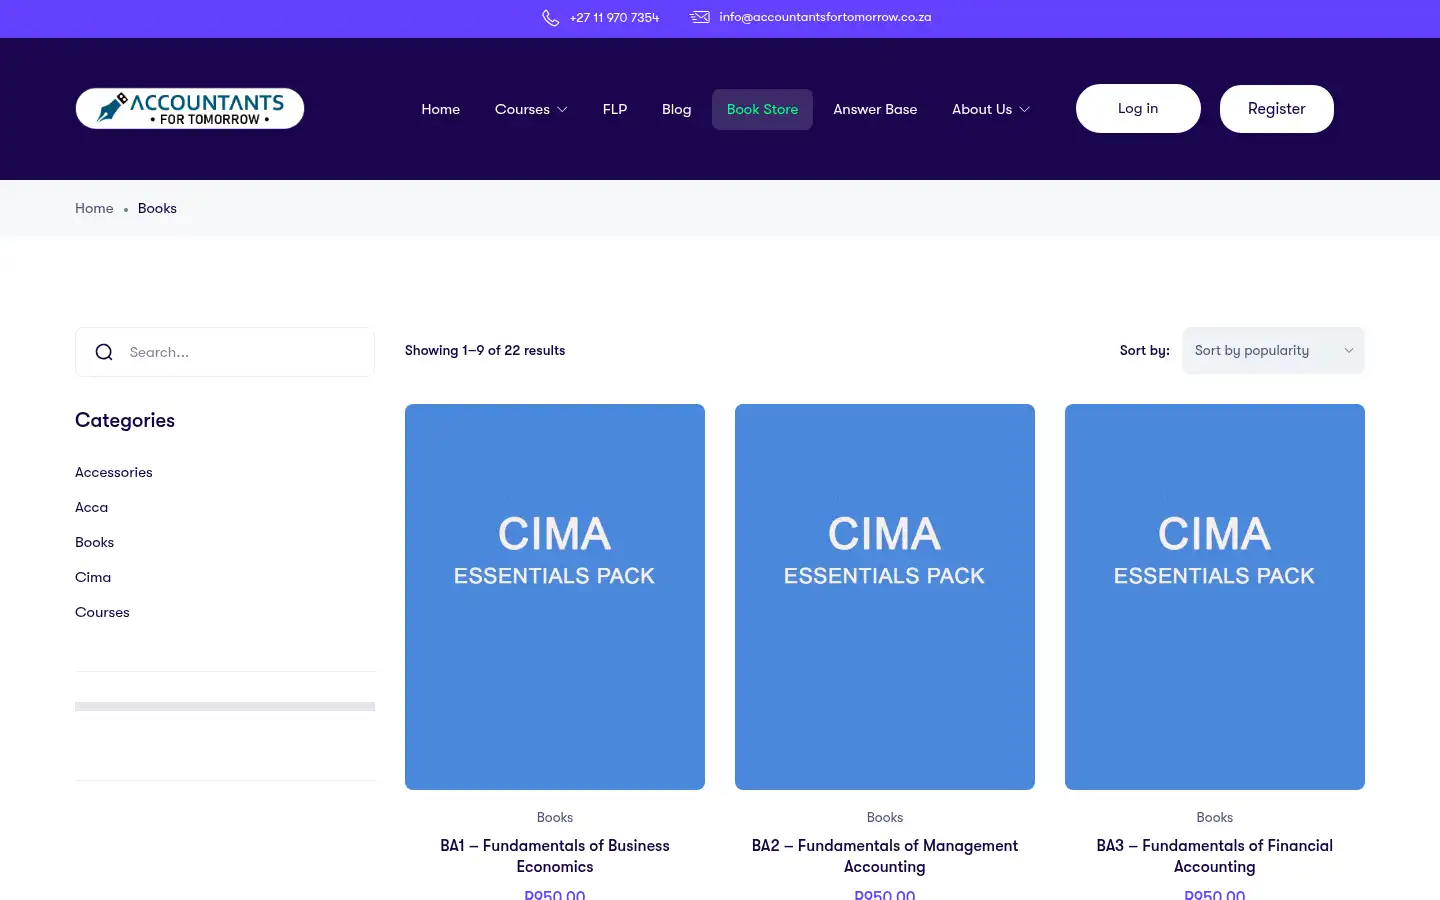Click the phone icon in top bar

(x=550, y=18)
